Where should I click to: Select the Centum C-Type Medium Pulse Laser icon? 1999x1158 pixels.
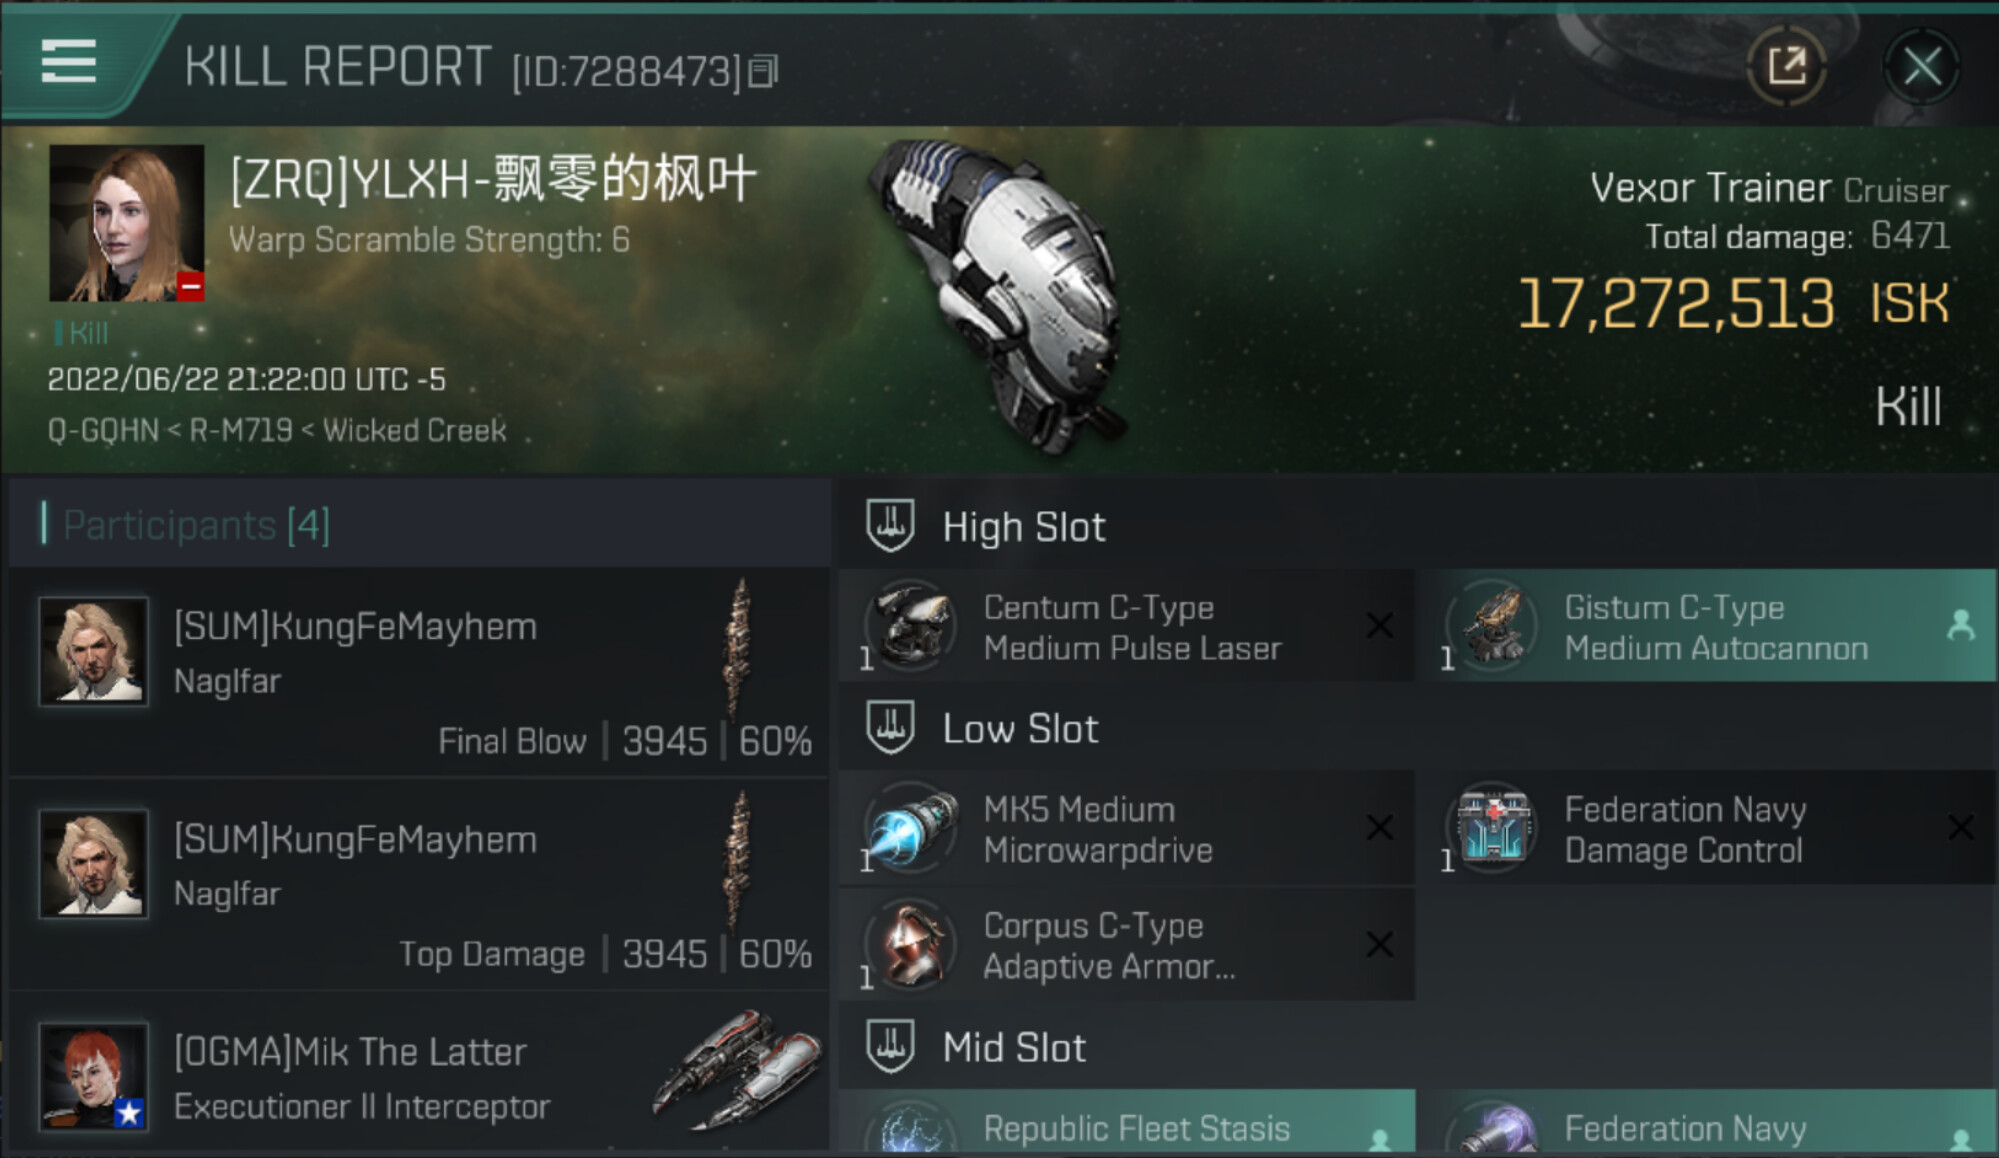(910, 626)
